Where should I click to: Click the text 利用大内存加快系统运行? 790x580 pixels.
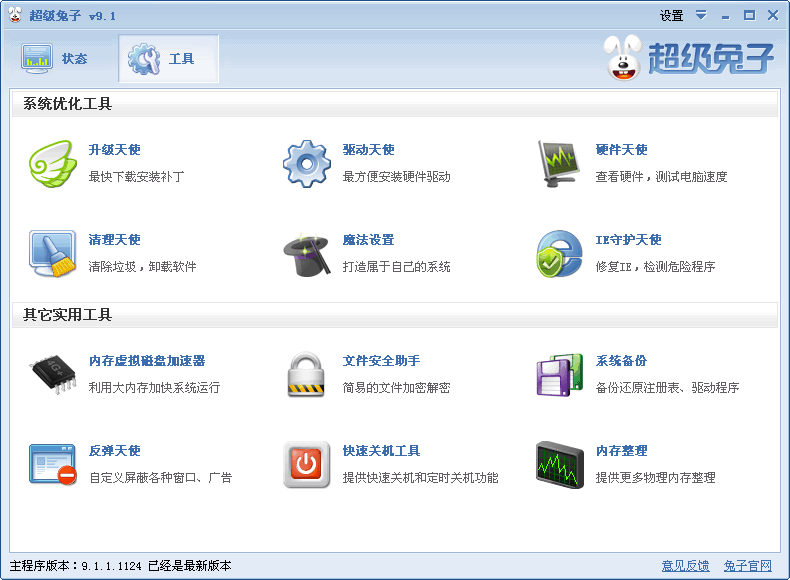pyautogui.click(x=154, y=388)
